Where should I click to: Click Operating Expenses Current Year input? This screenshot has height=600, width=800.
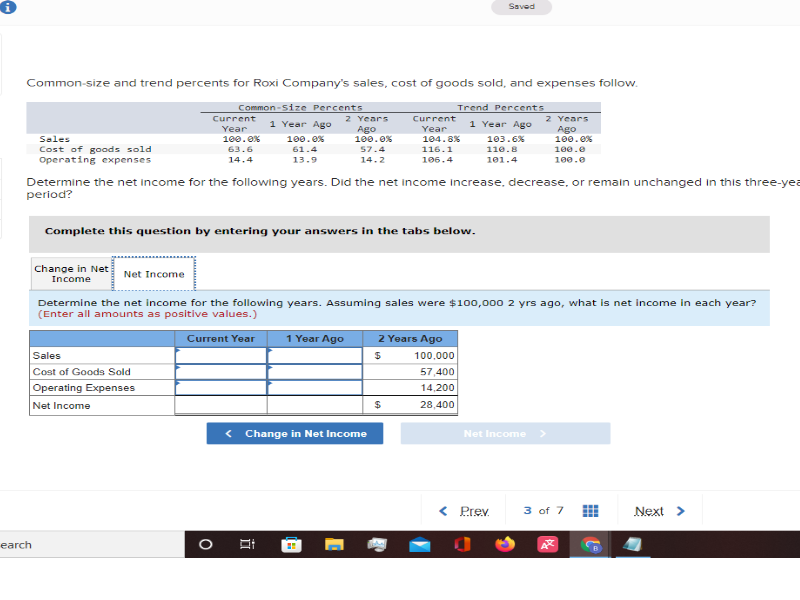point(221,388)
